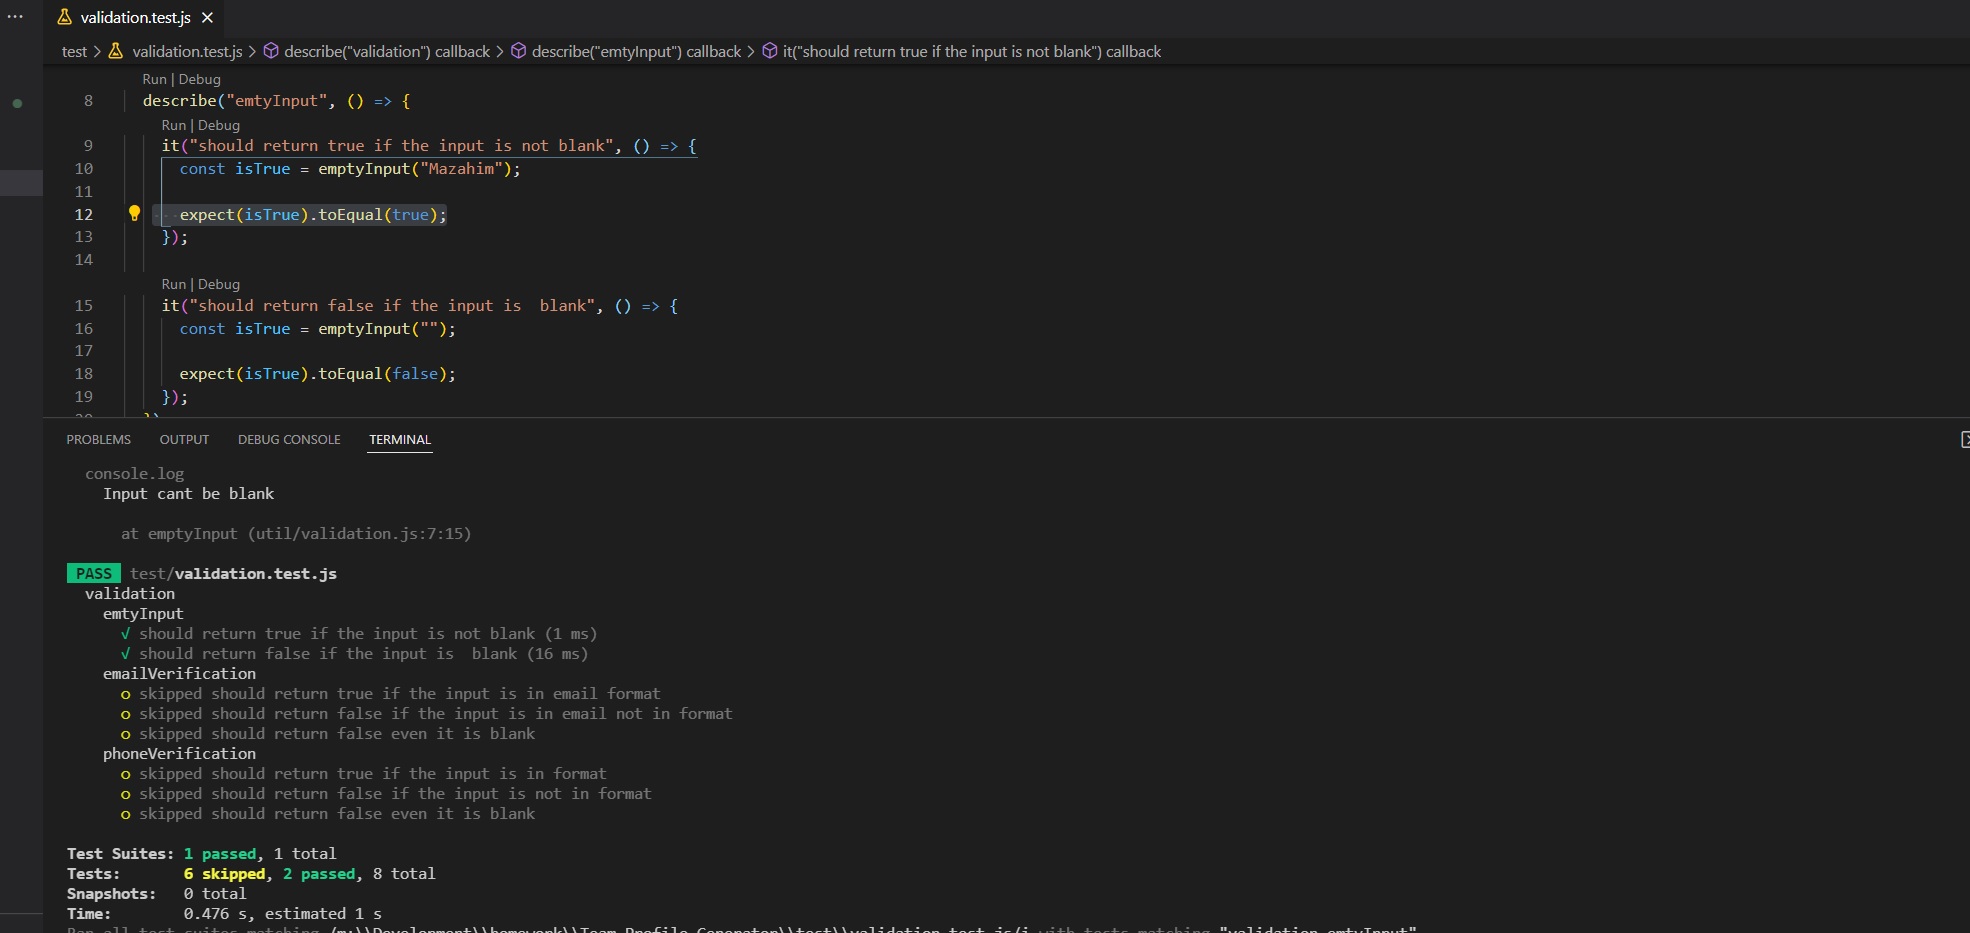Click the purple symbol icon before describe("validation") breadcrumb

pos(271,51)
